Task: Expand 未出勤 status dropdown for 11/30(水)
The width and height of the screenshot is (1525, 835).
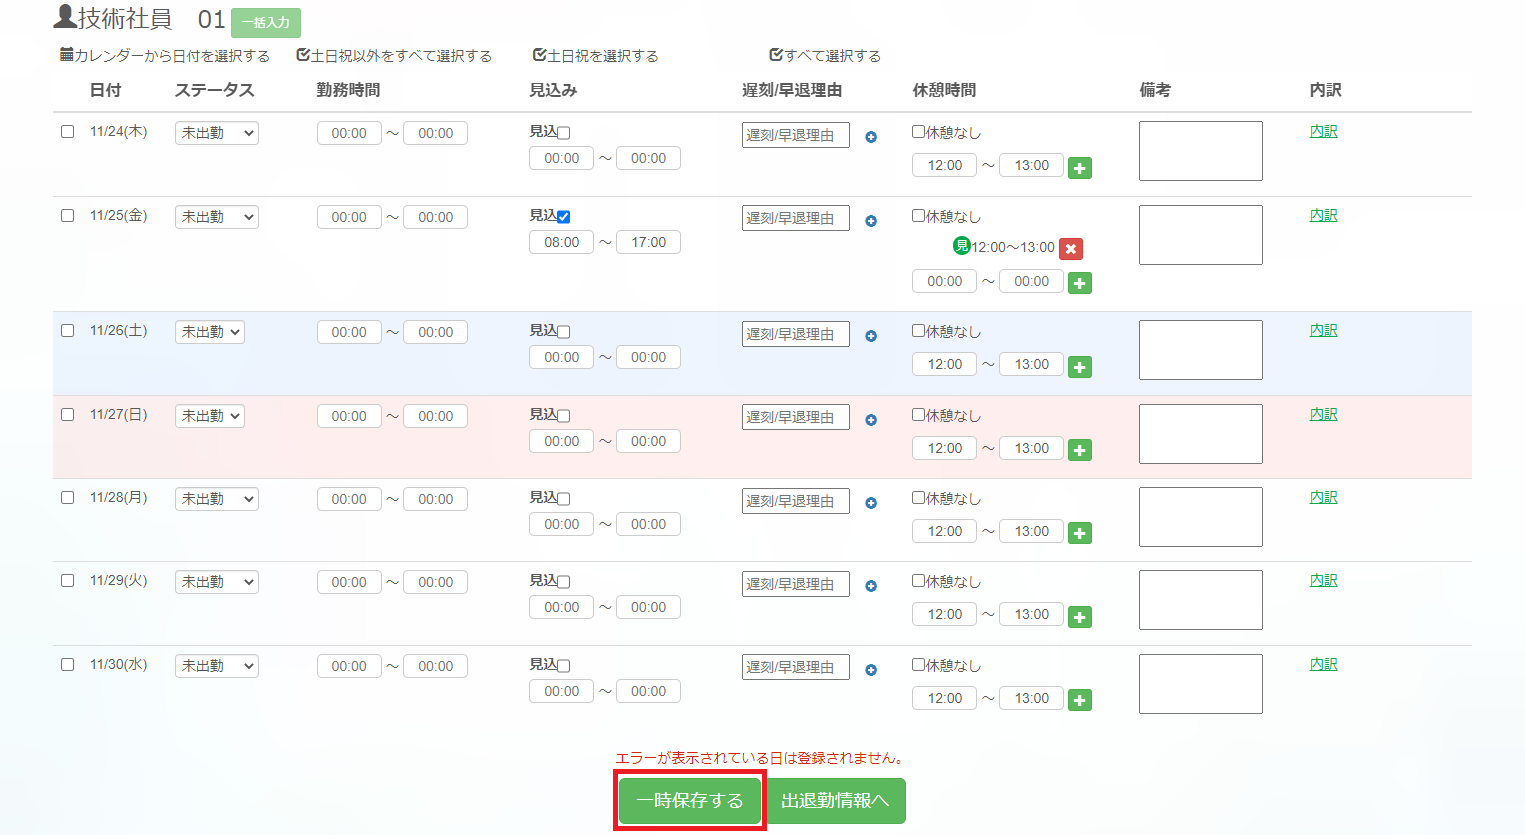Action: [216, 666]
